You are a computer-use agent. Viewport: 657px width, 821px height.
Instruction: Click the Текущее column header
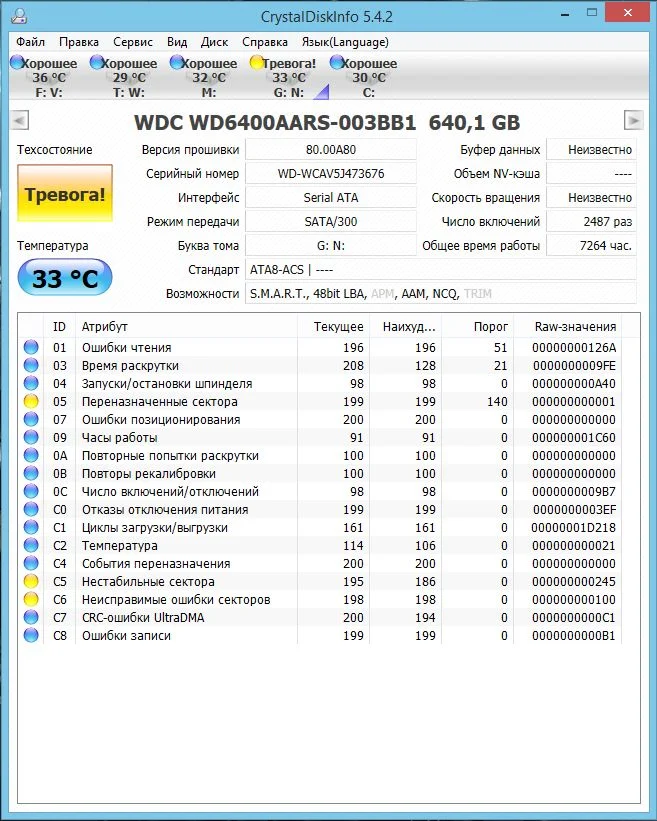(333, 326)
